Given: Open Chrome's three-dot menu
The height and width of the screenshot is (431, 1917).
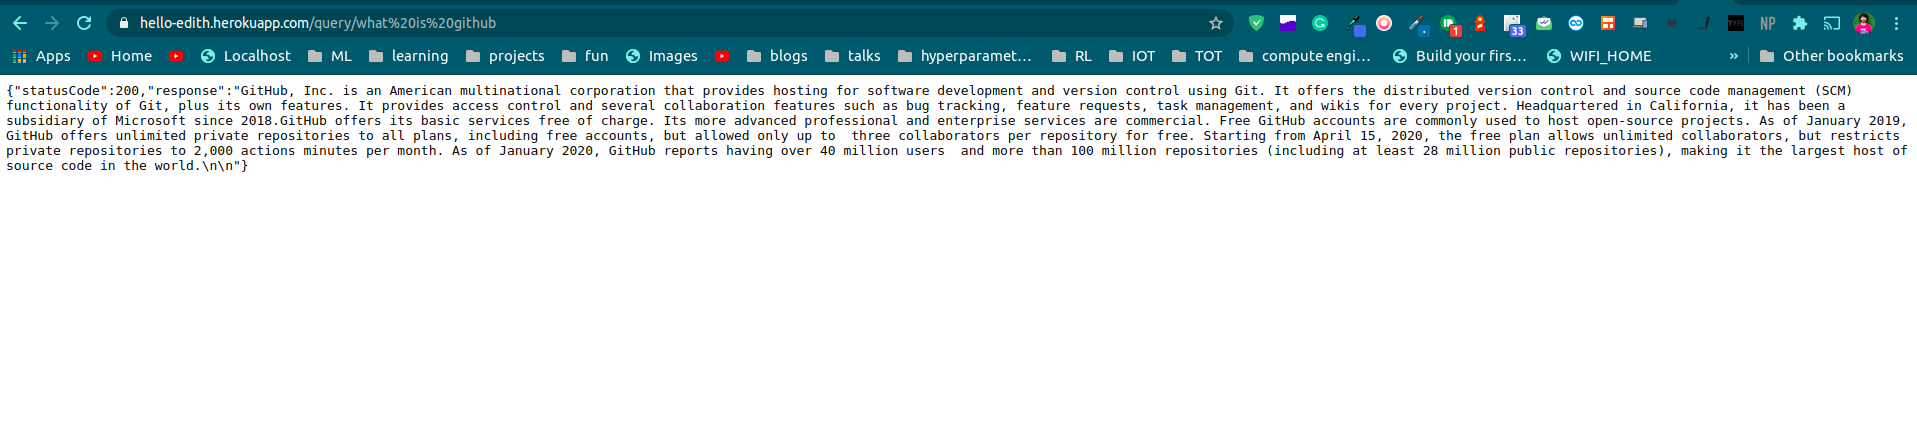Looking at the screenshot, I should click(x=1896, y=23).
